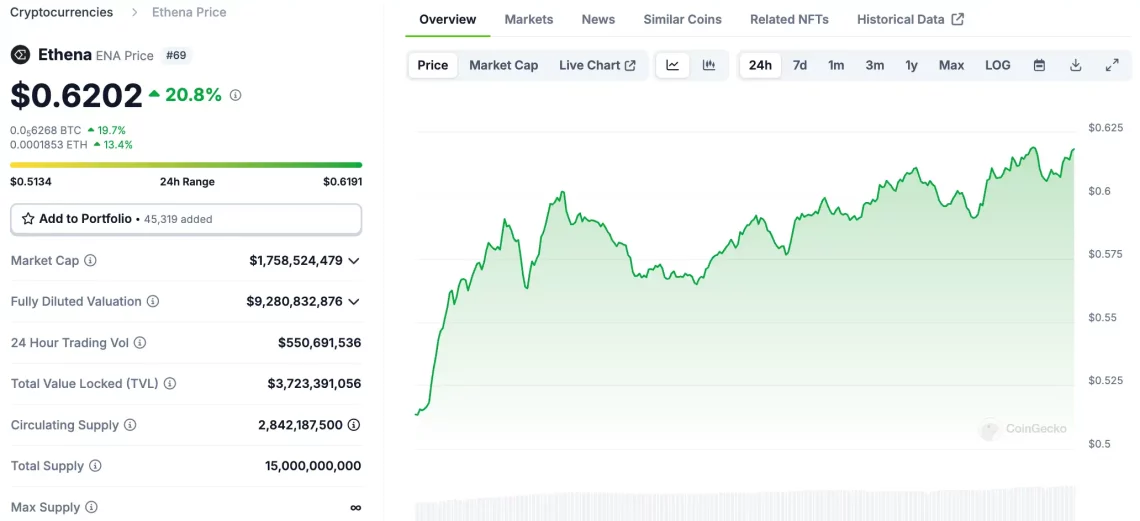Open the Historical Data external link tab

click(x=910, y=20)
